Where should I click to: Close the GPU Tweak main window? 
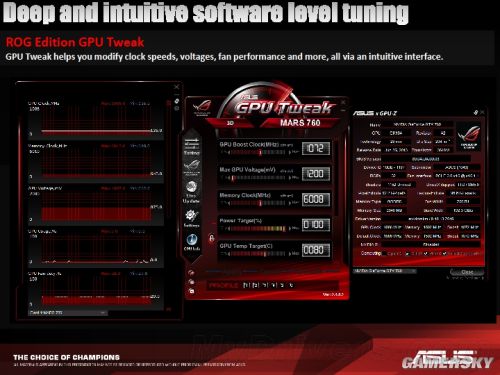click(x=343, y=102)
